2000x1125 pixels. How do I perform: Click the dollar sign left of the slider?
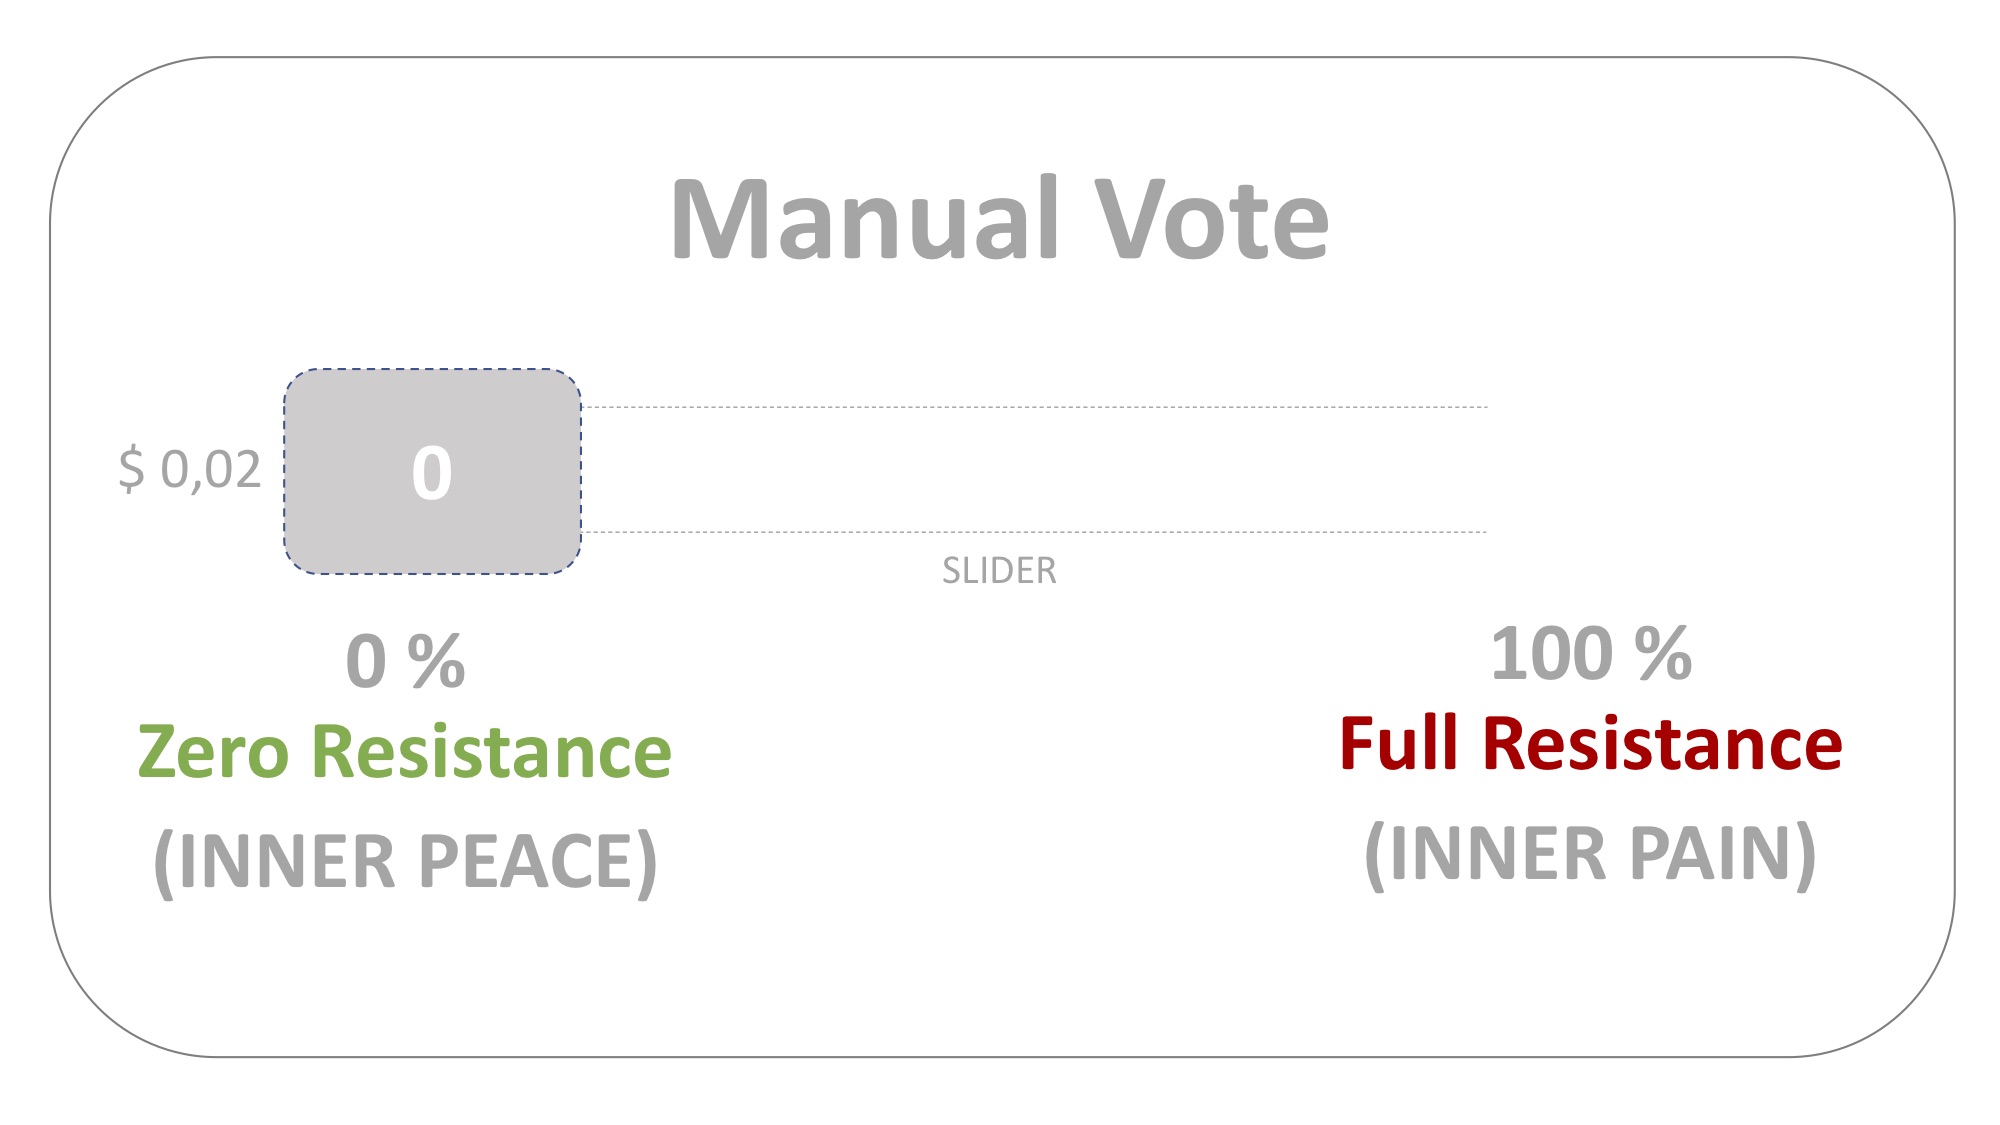click(131, 469)
